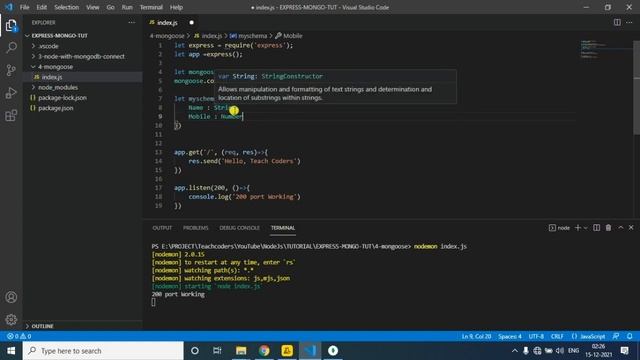Open the Selection menu
Viewport: 640px width, 360px height.
pos(67,7)
